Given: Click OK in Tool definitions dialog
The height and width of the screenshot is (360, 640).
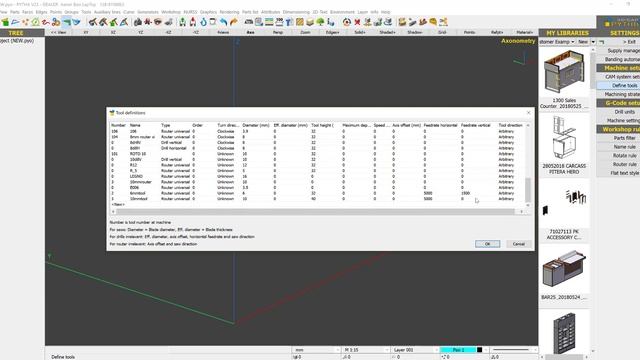Looking at the screenshot, I should (x=487, y=244).
